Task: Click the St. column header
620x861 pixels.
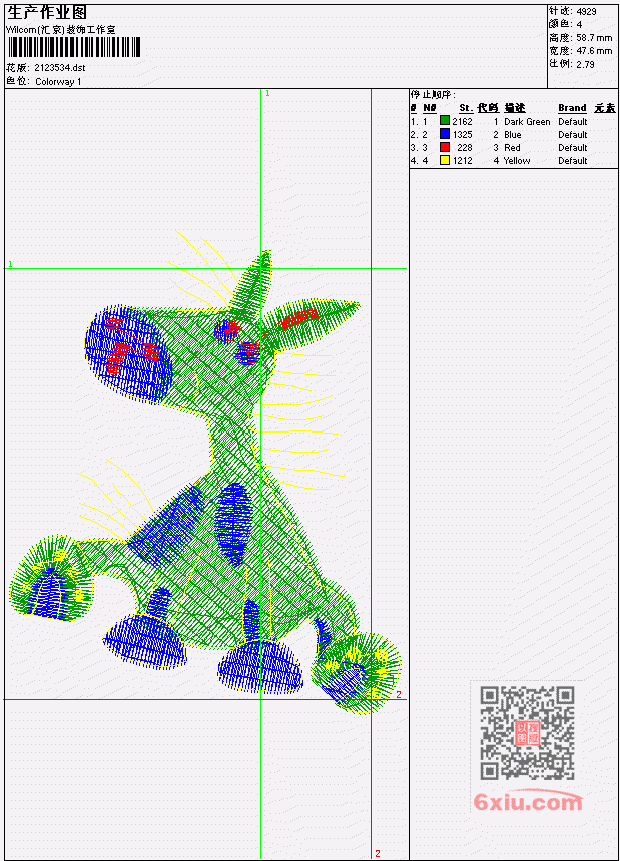Action: pyautogui.click(x=466, y=108)
